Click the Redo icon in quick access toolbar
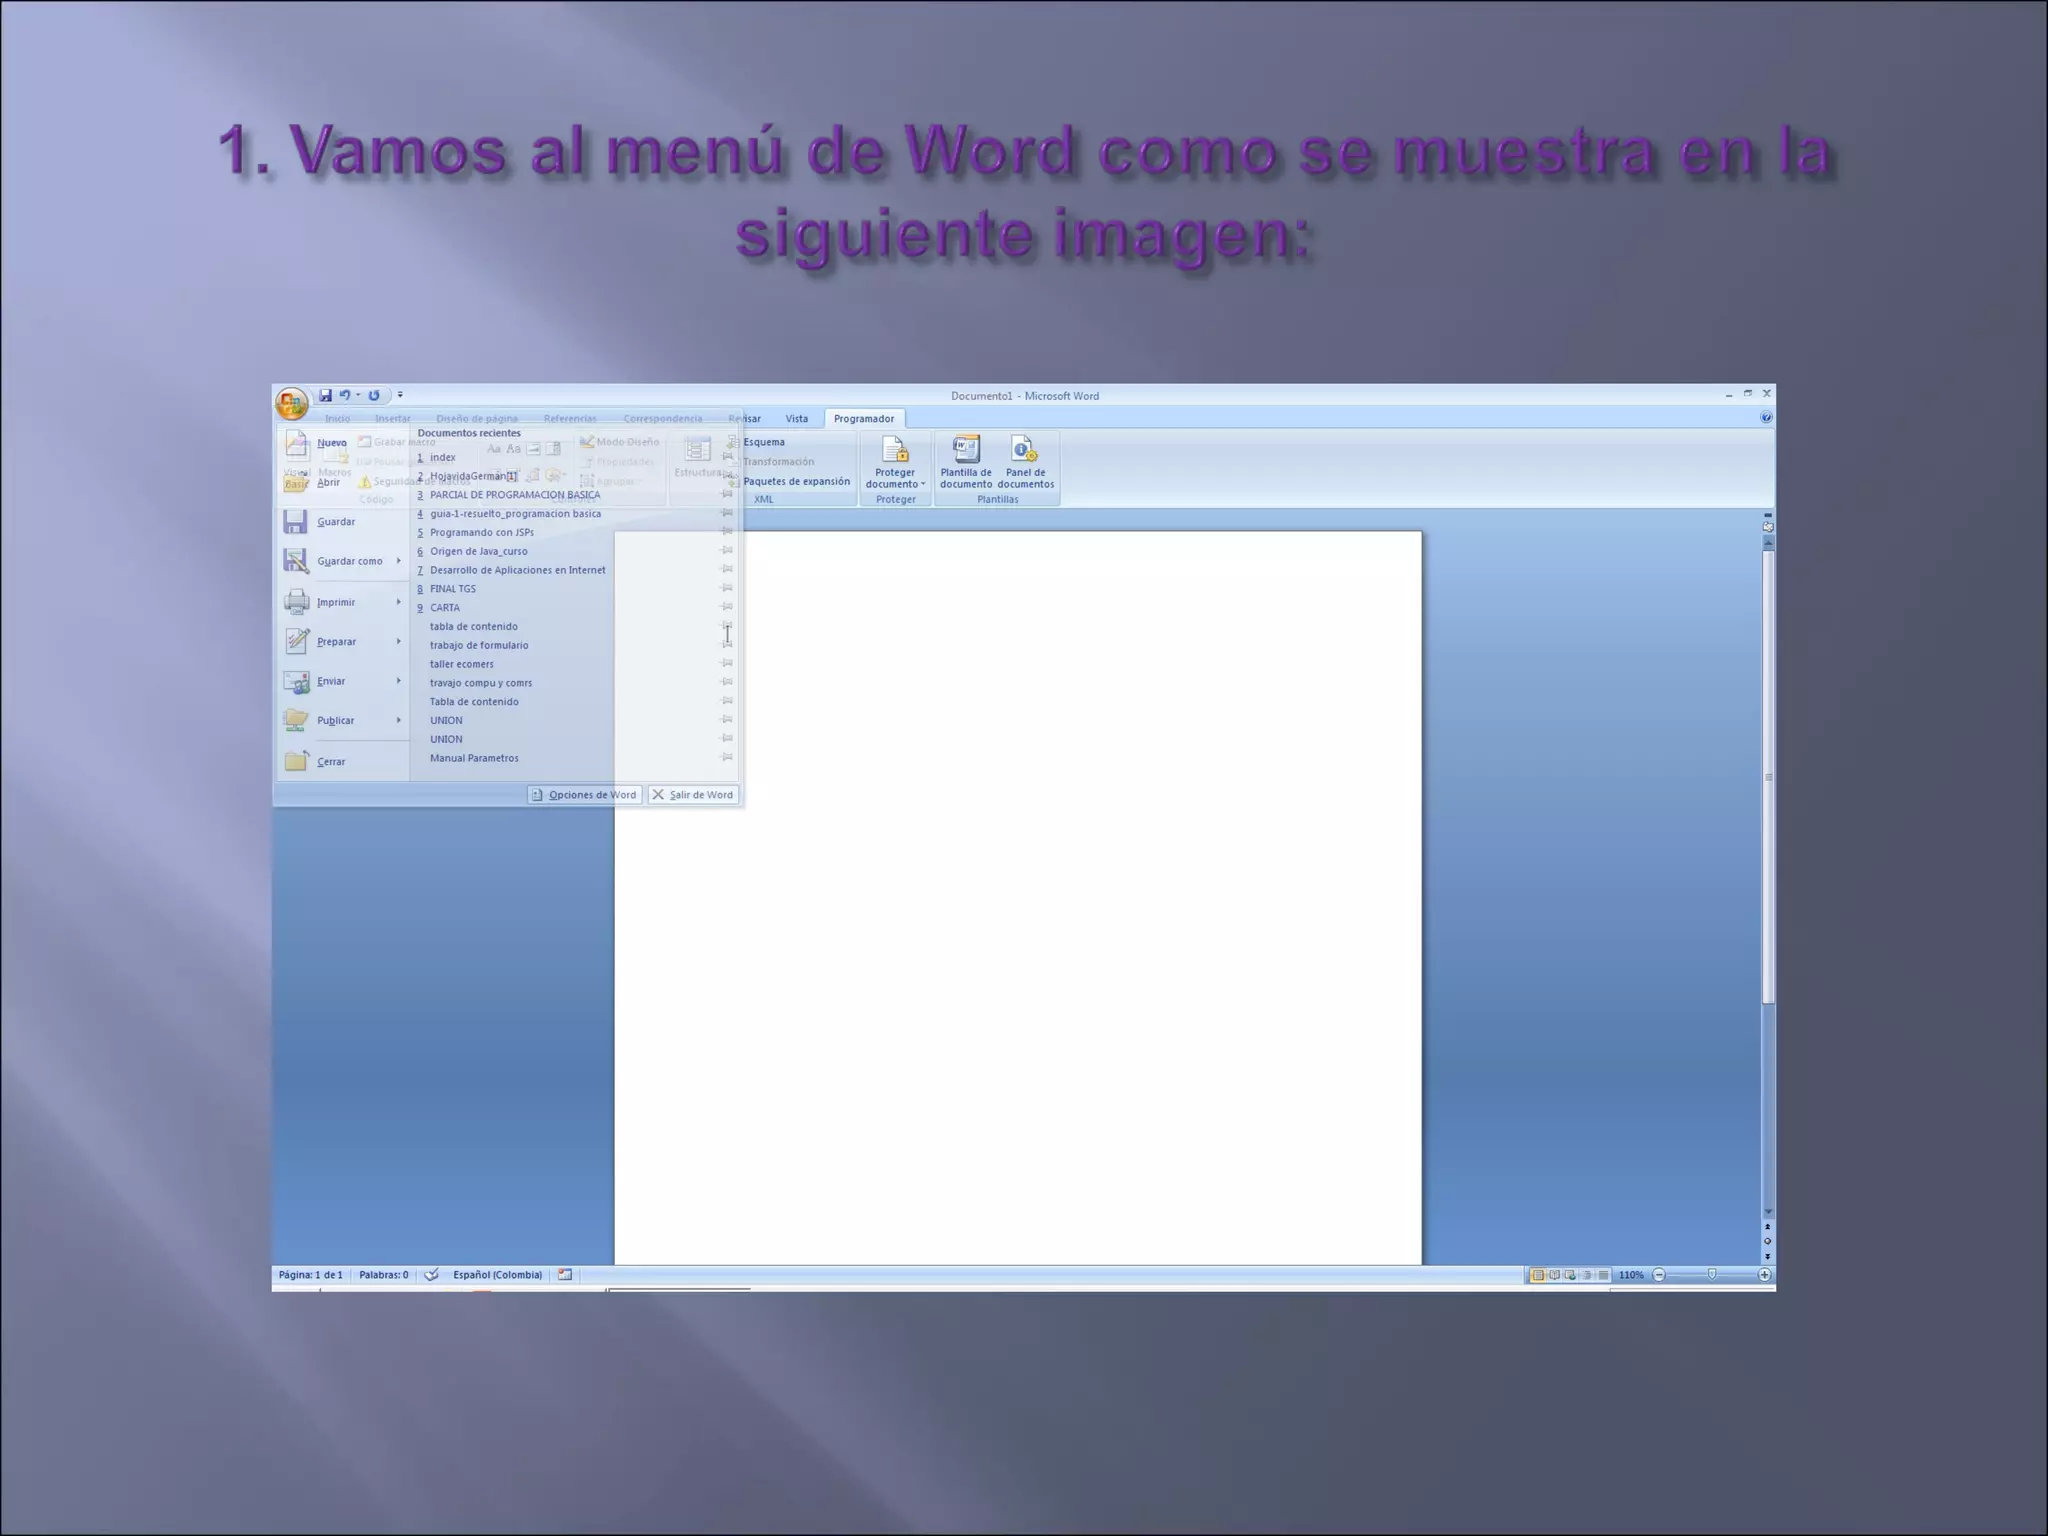The width and height of the screenshot is (2048, 1536). (374, 396)
